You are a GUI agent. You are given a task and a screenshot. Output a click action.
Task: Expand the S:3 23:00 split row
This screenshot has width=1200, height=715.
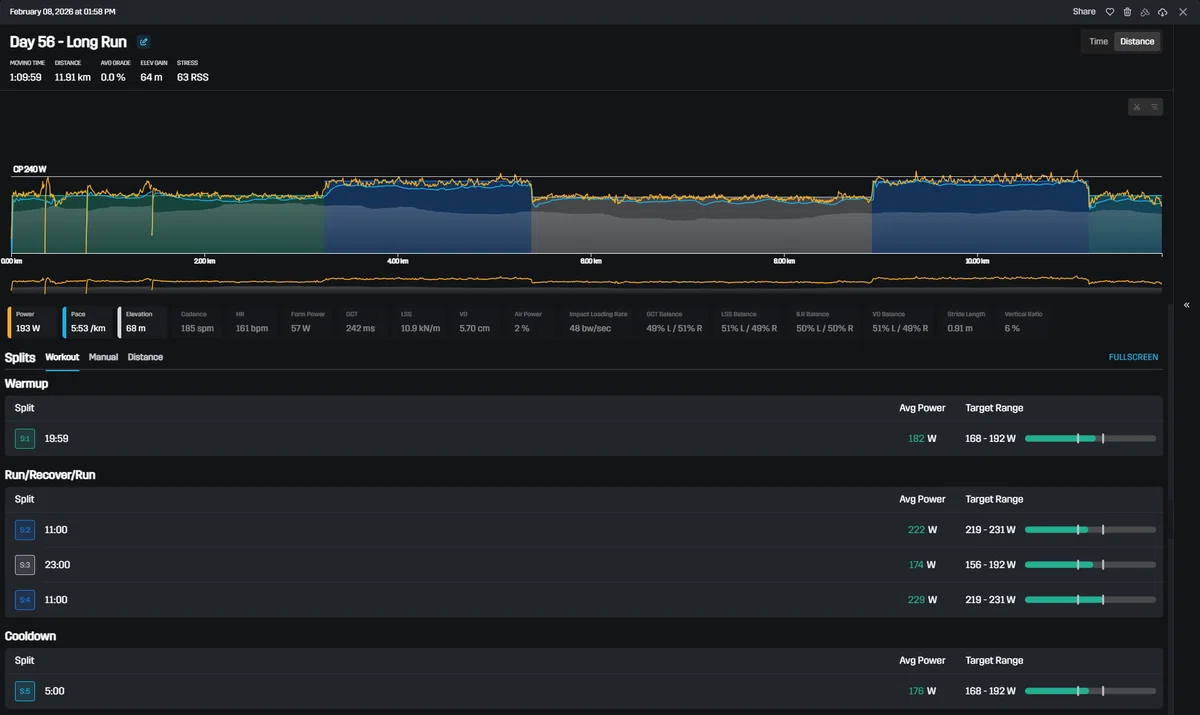584,565
